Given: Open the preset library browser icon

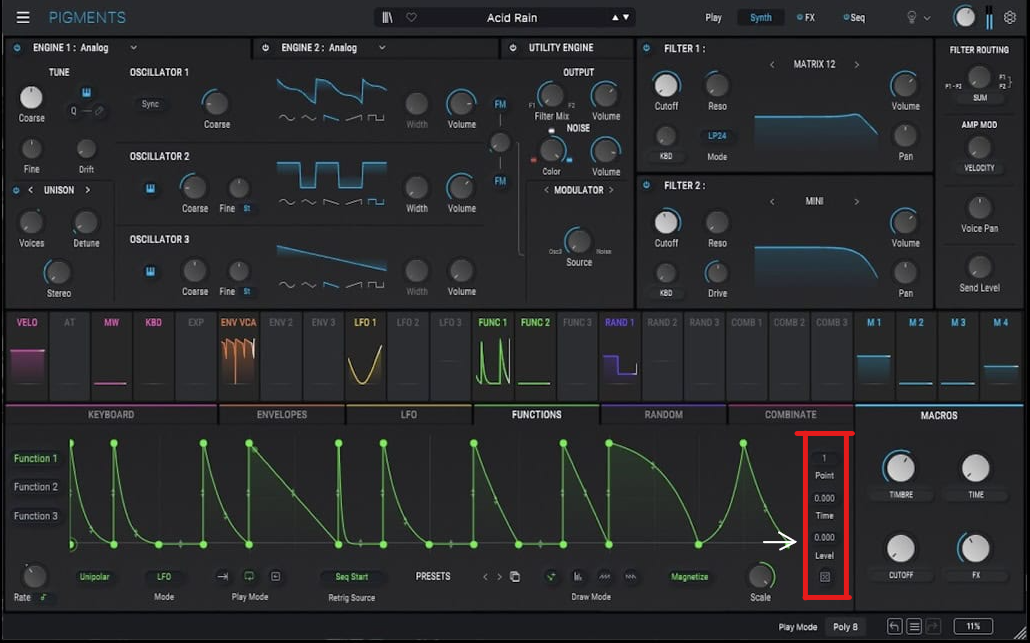Looking at the screenshot, I should [x=388, y=18].
